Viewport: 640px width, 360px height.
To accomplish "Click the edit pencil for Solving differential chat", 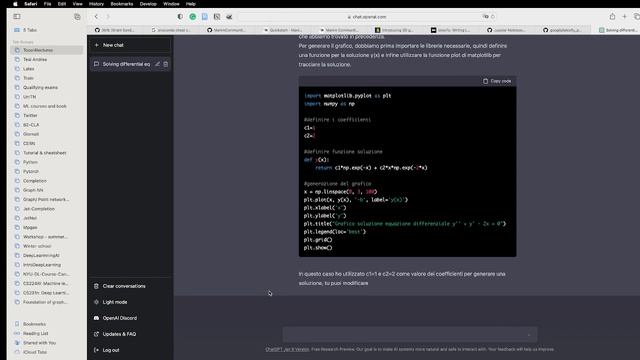I will click(157, 64).
